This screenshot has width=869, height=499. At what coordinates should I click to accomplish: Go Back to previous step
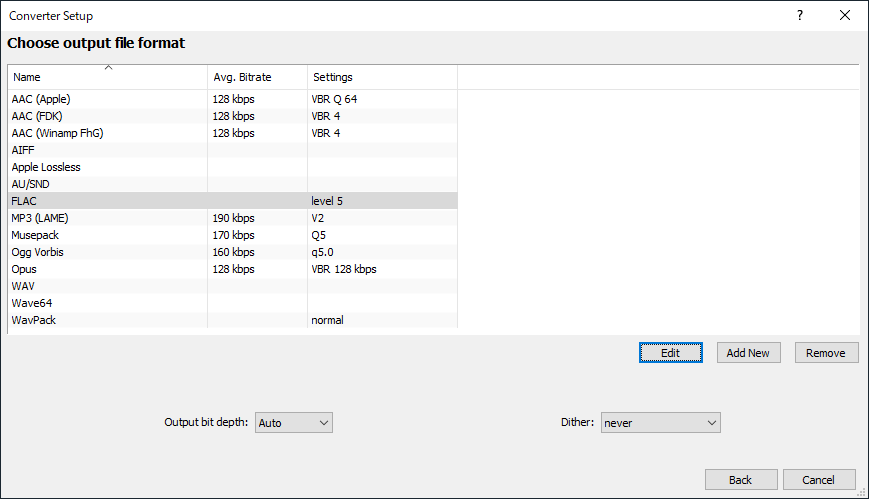click(x=740, y=480)
